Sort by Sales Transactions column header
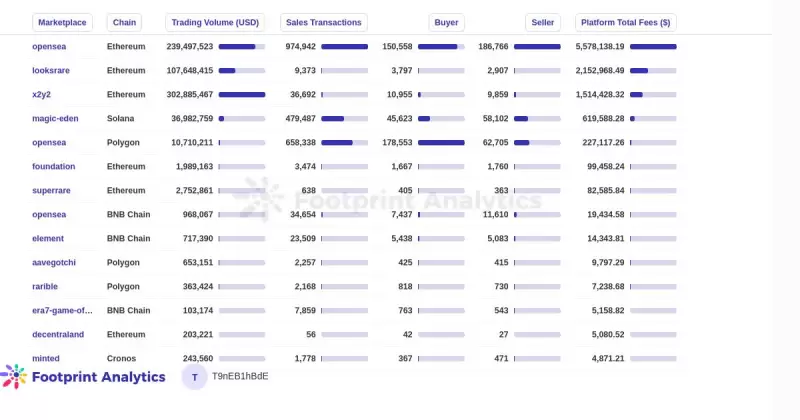800x420 pixels. tap(323, 22)
